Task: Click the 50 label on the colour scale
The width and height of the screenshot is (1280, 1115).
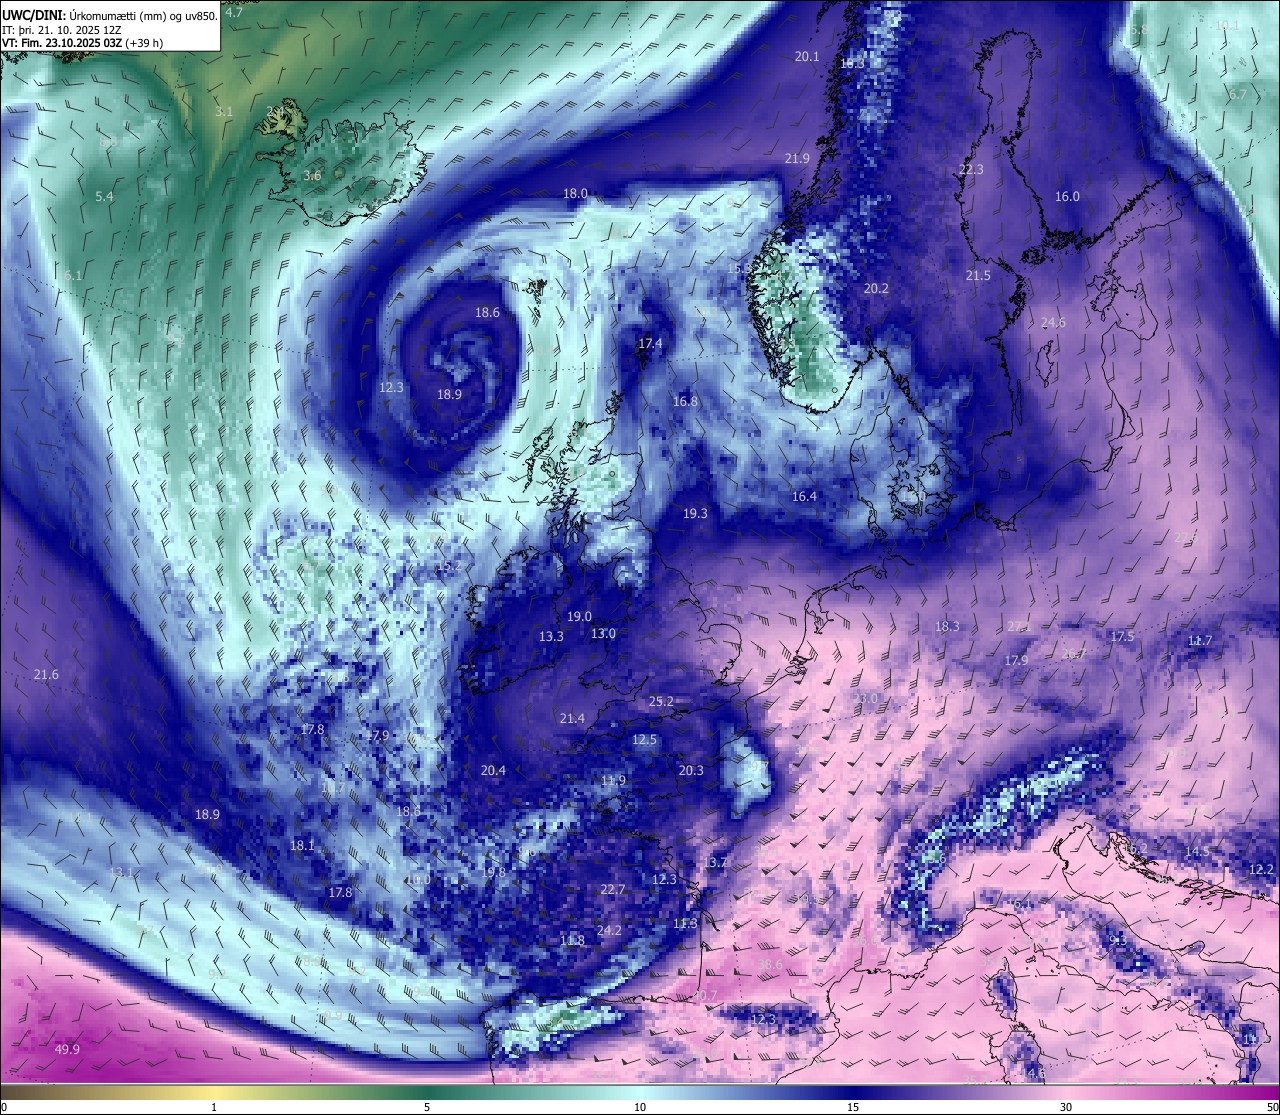Action: coord(1272,1107)
